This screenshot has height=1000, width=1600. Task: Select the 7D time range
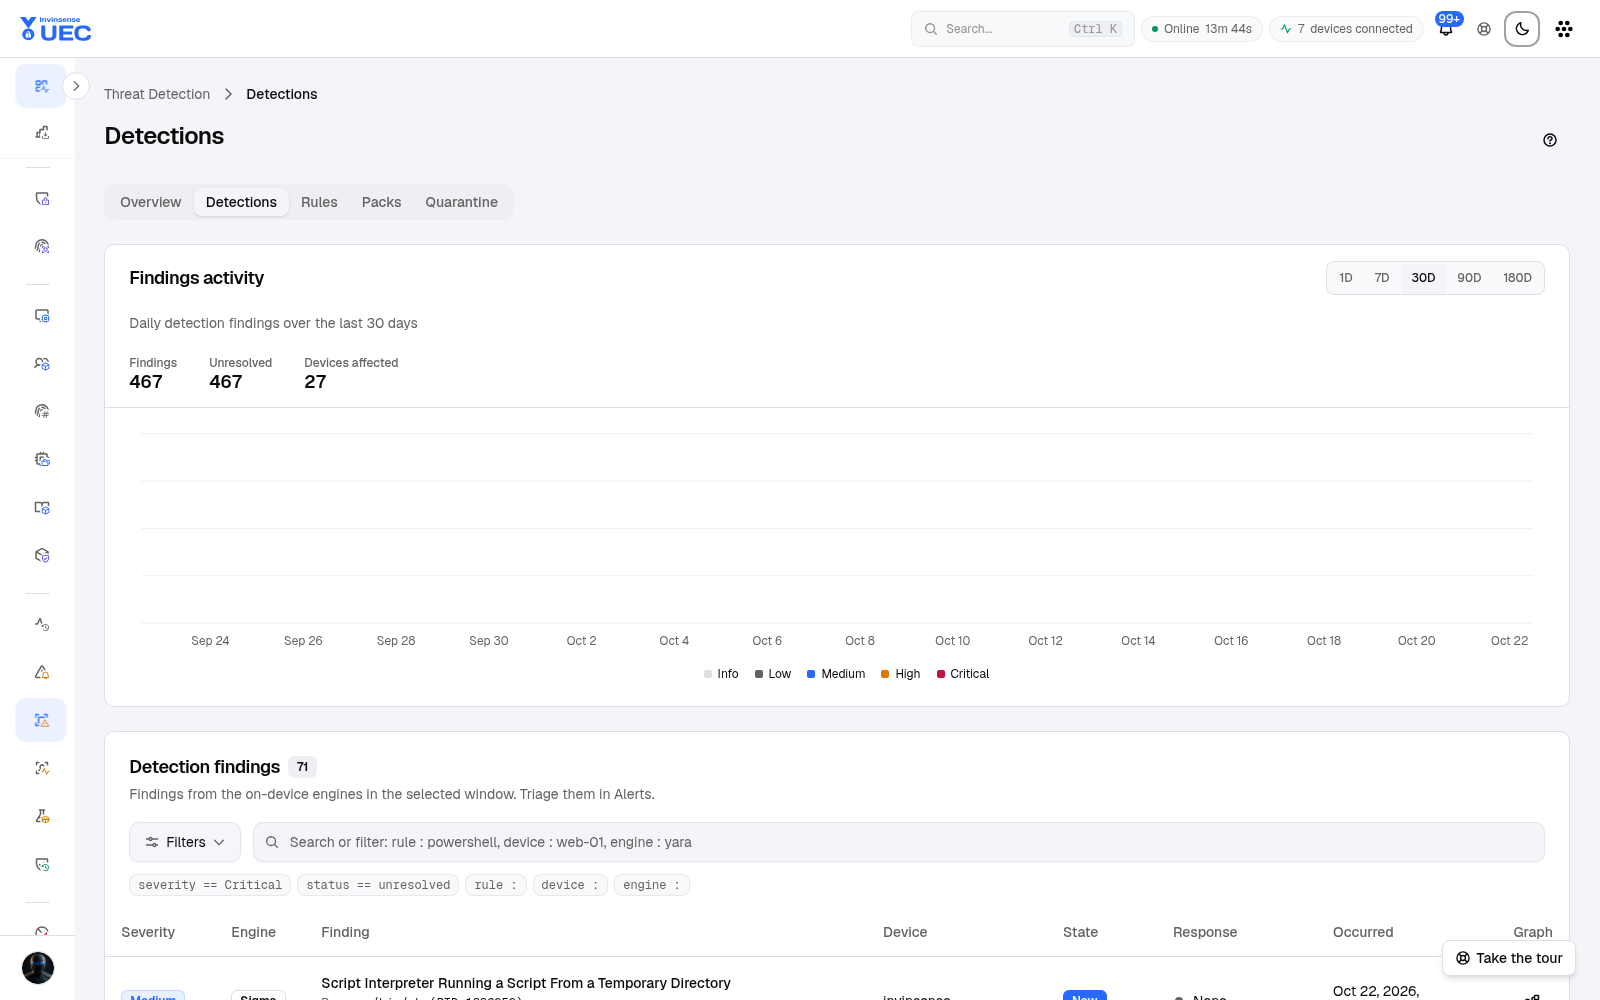point(1382,278)
